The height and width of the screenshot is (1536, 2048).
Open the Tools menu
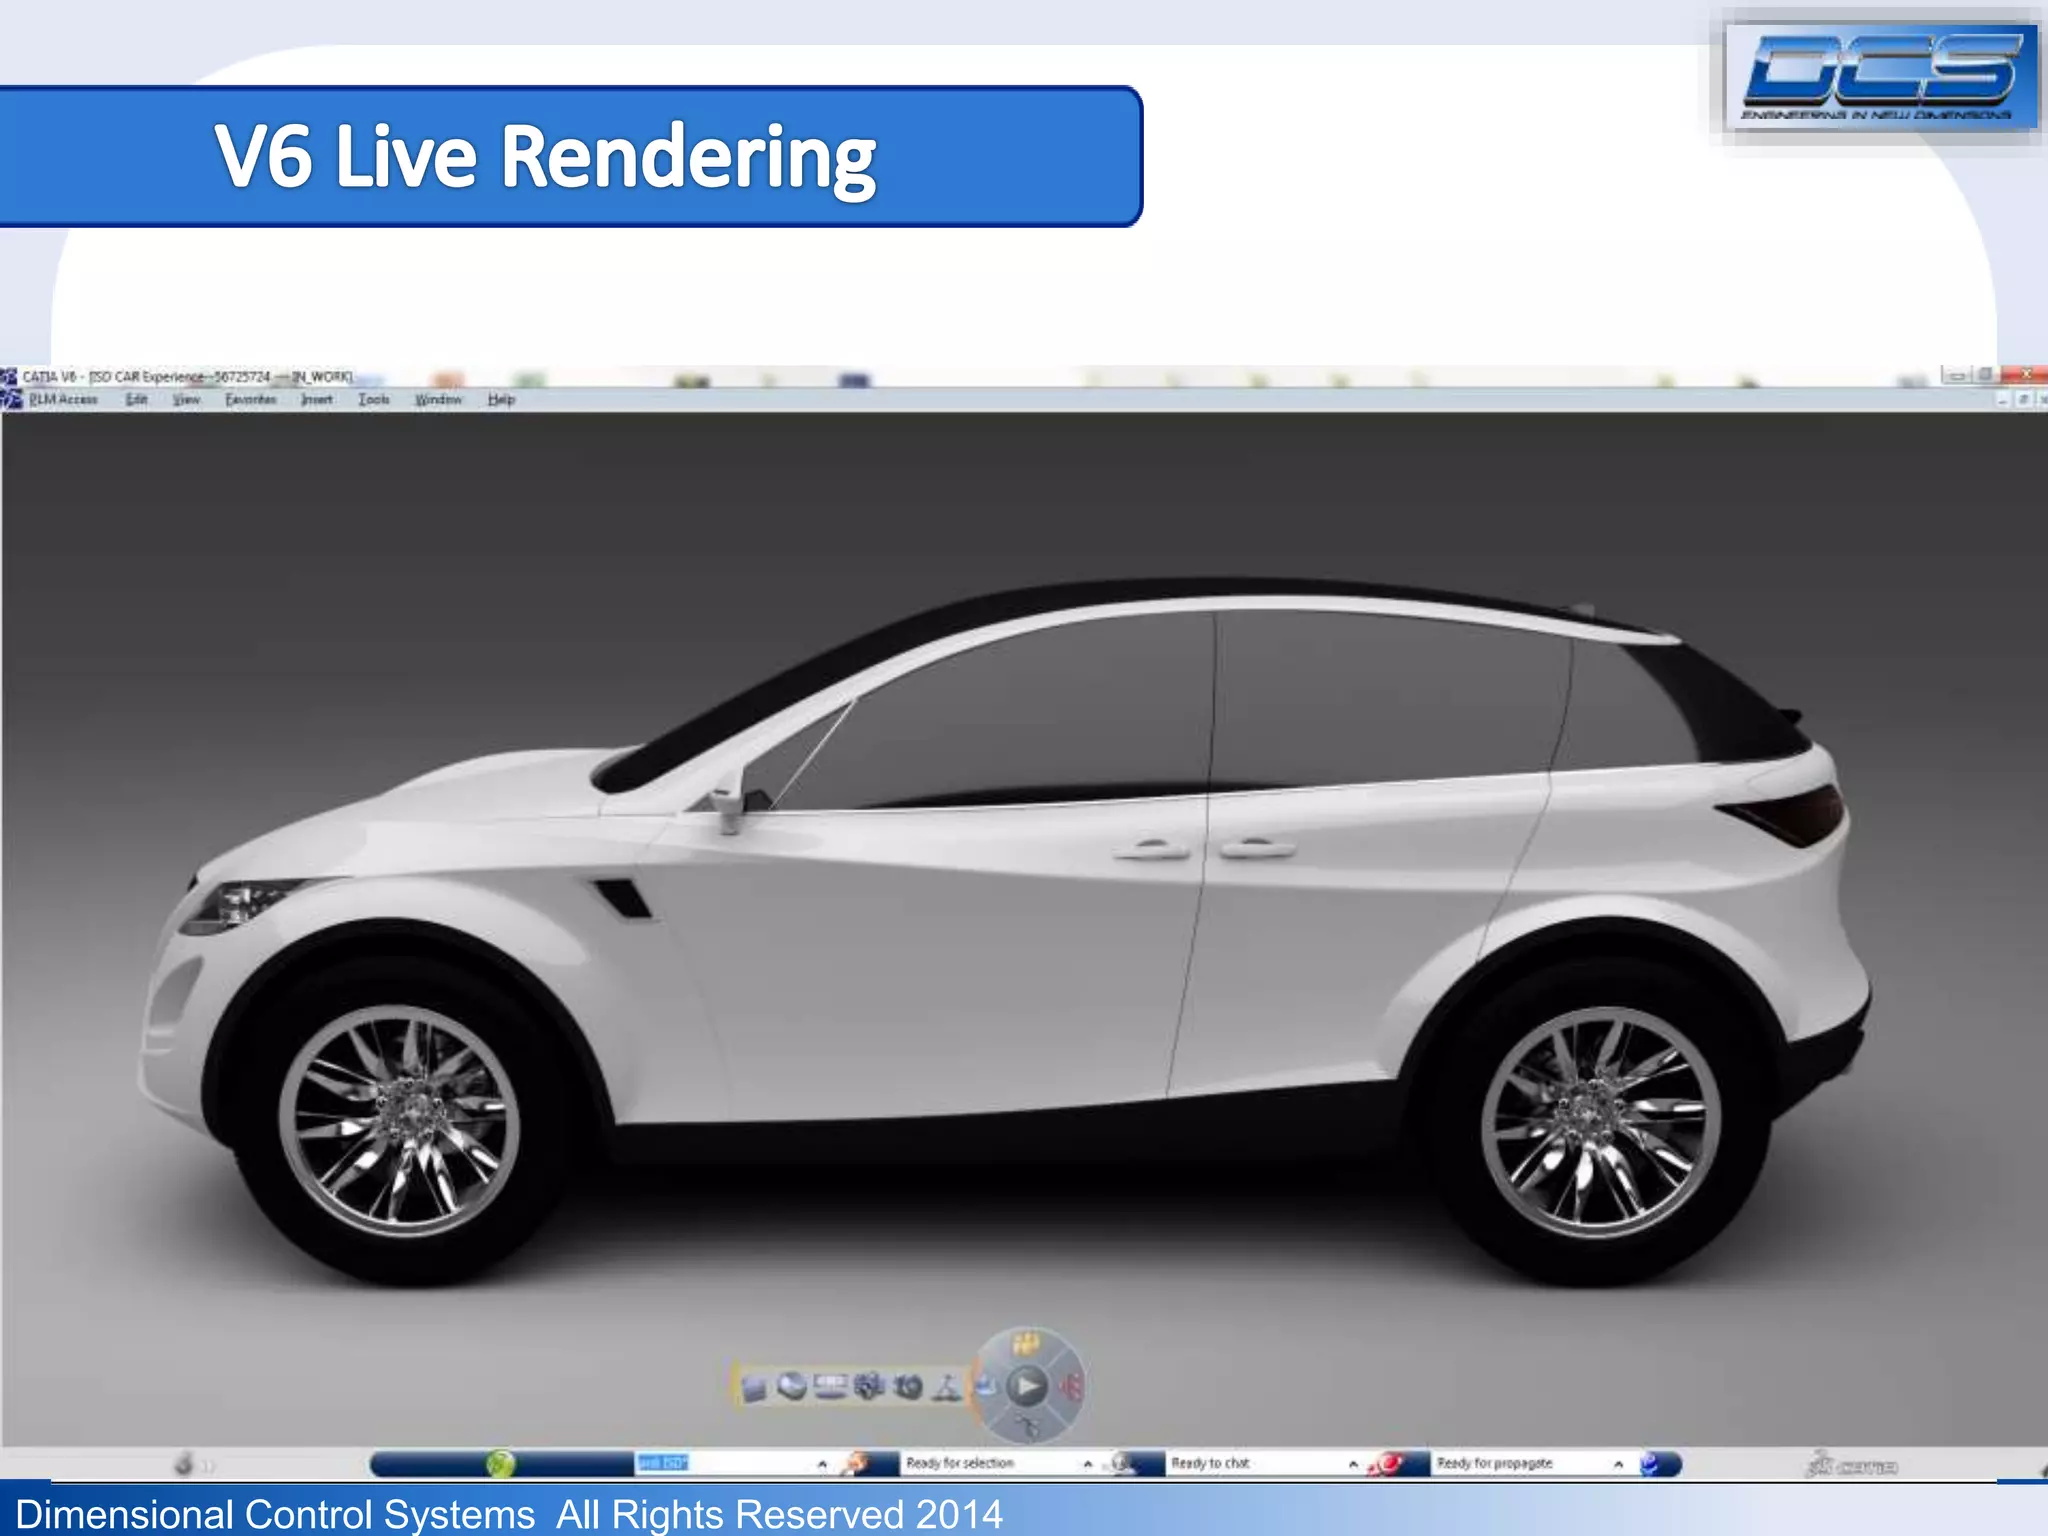tap(374, 400)
